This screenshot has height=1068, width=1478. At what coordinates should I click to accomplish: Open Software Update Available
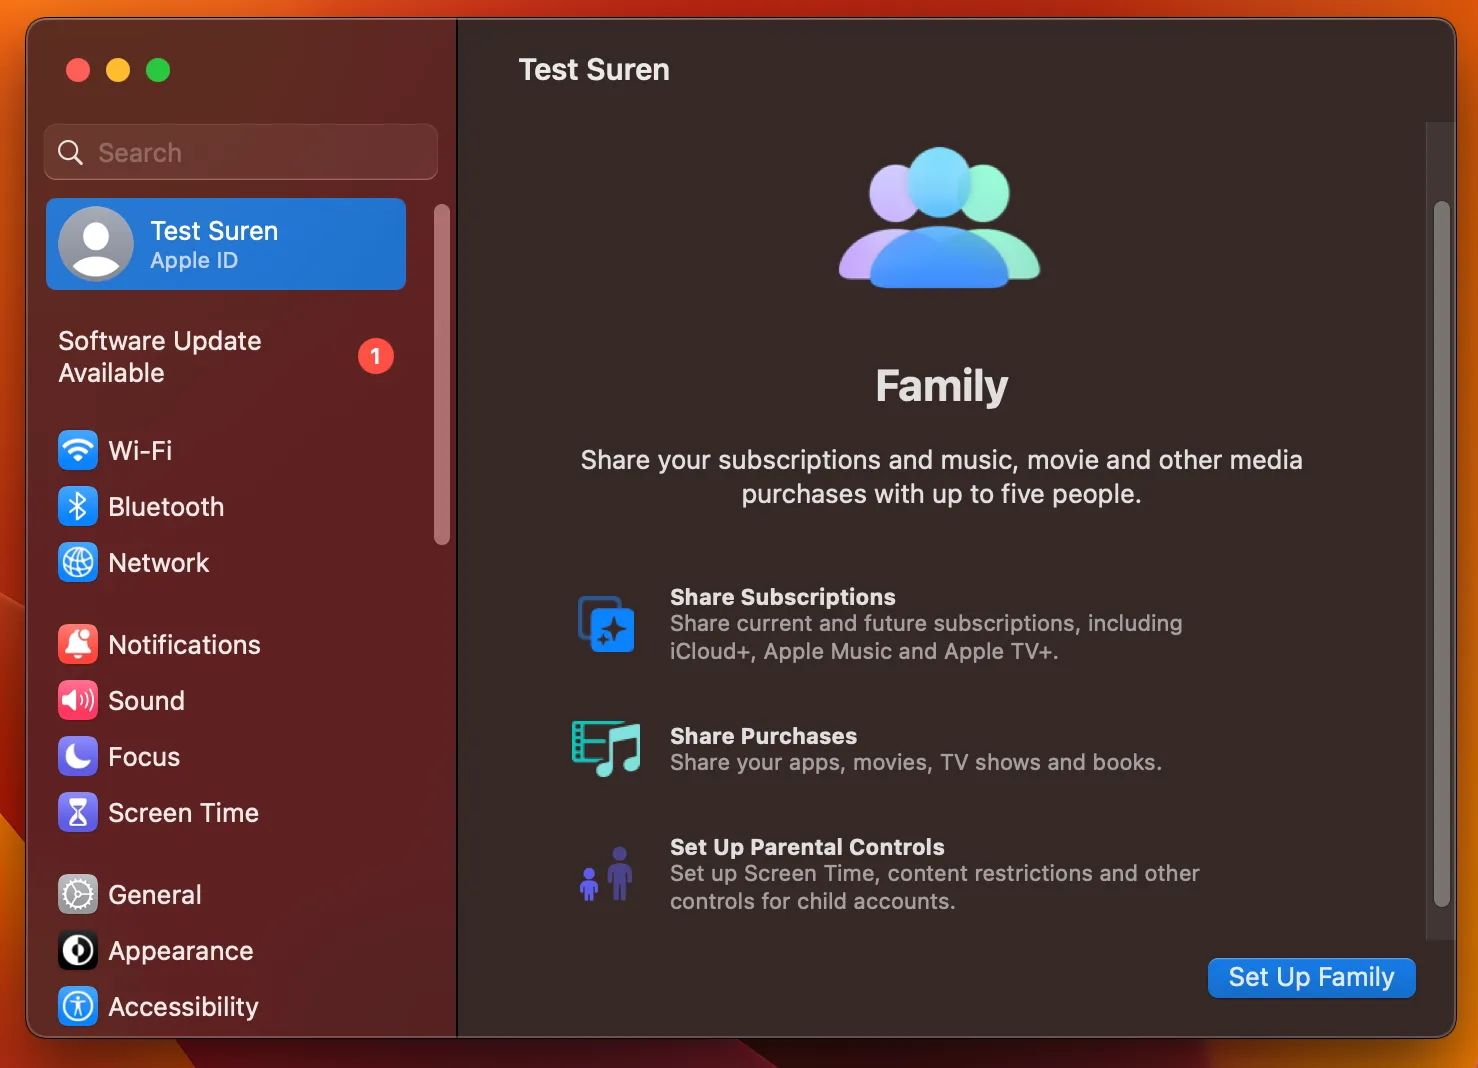tap(160, 356)
